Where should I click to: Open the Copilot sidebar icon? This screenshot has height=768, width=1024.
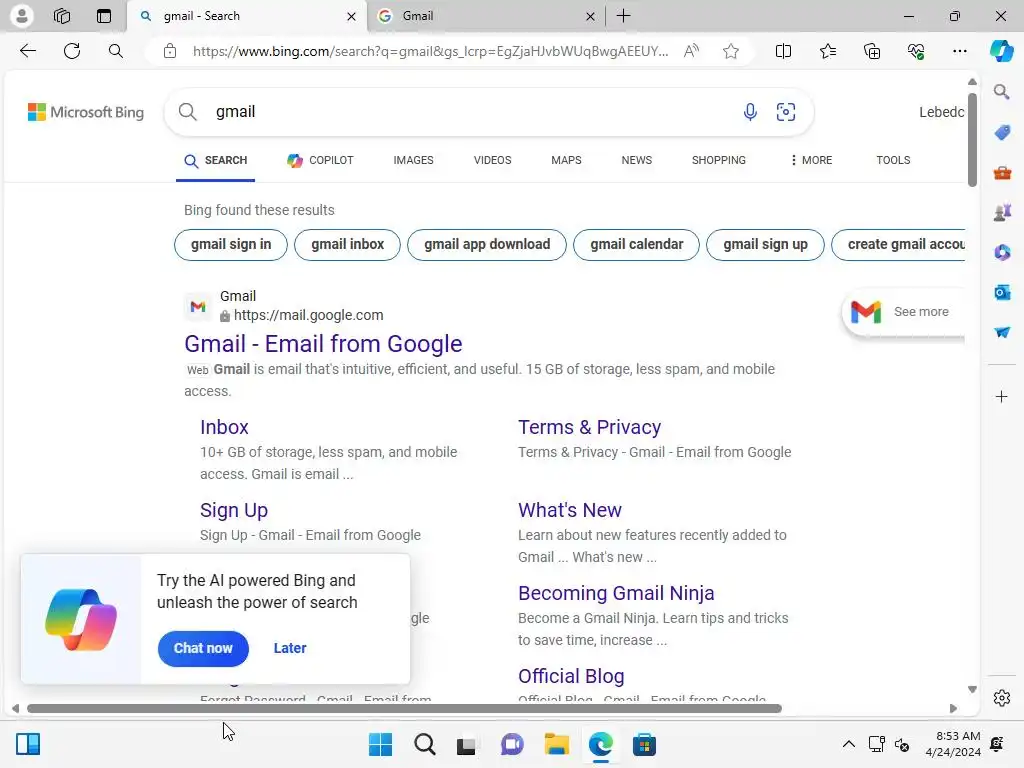[x=1001, y=51]
